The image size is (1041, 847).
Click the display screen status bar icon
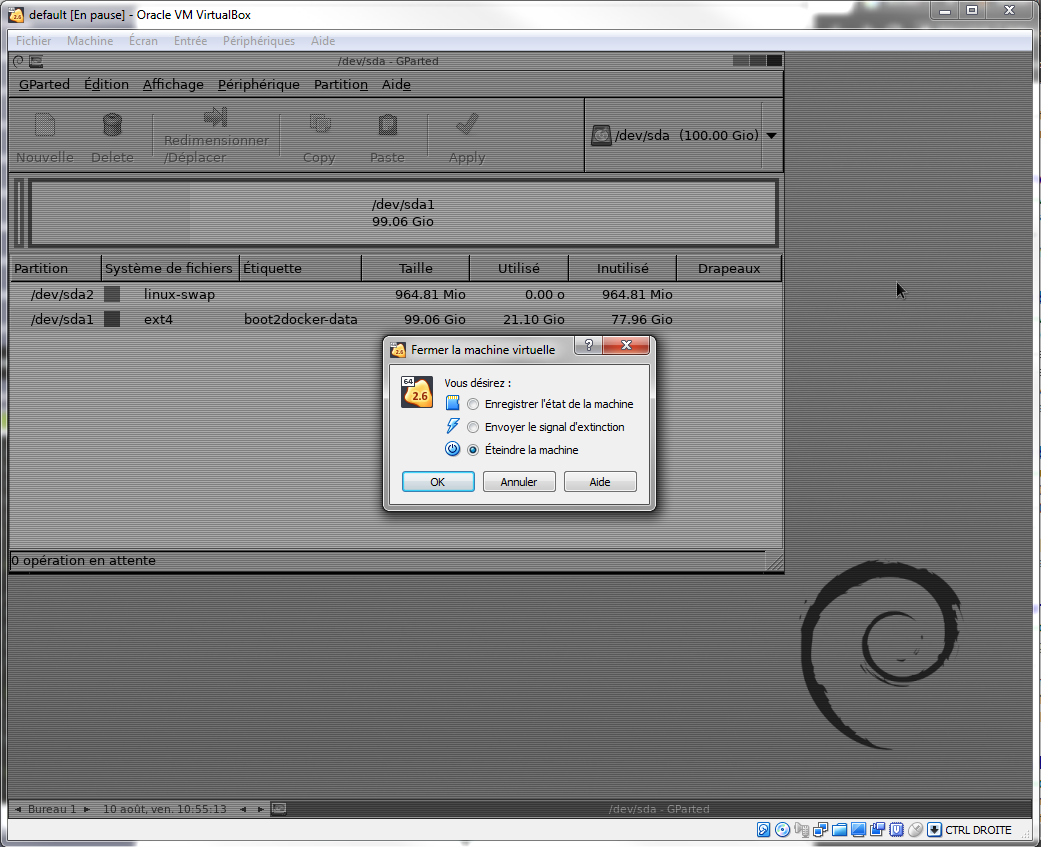858,830
